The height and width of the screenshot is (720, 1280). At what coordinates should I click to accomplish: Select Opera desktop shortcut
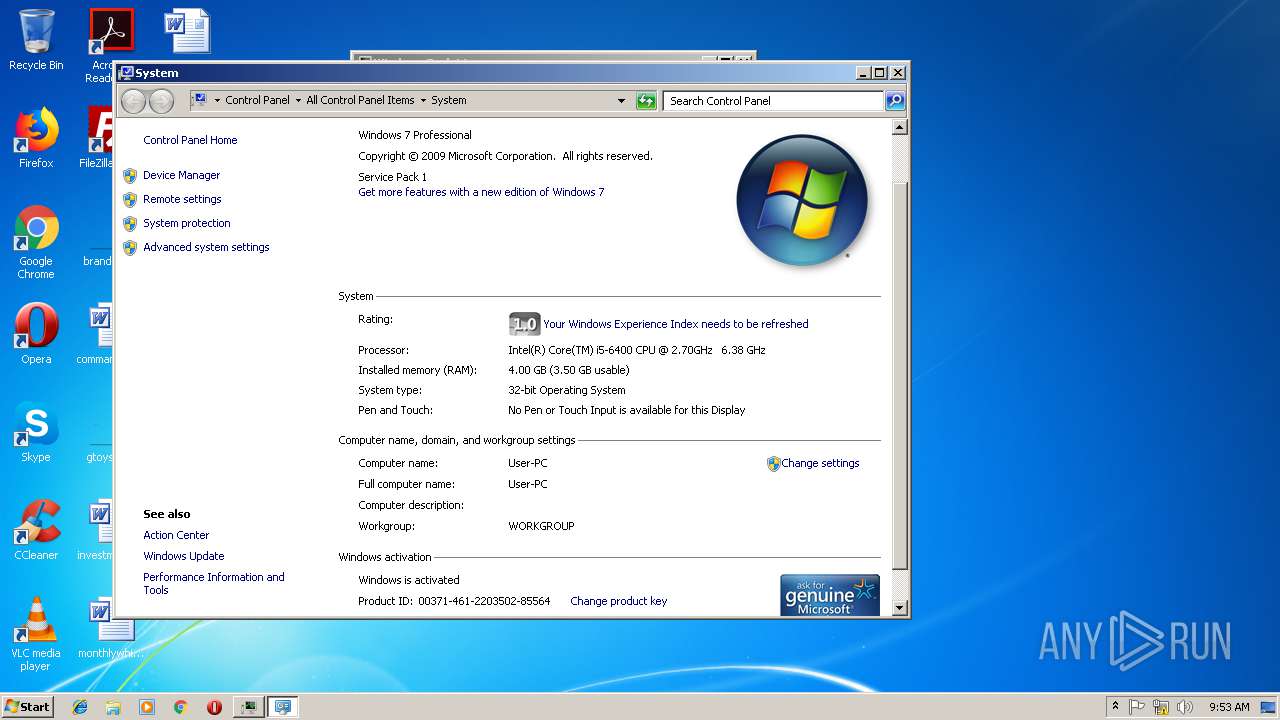click(x=36, y=334)
